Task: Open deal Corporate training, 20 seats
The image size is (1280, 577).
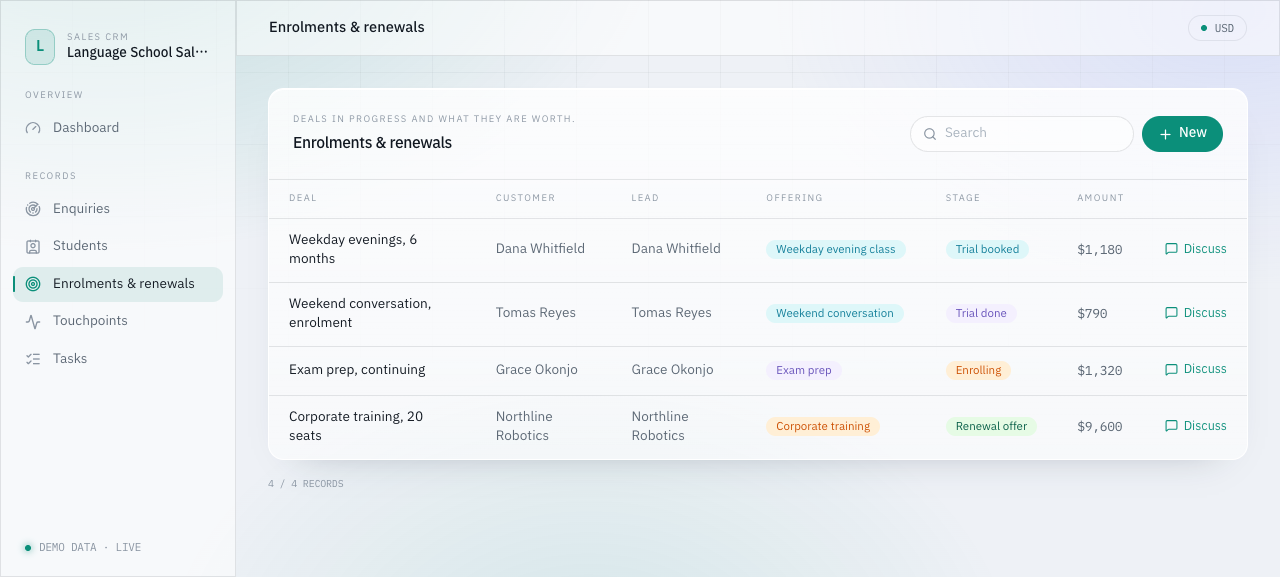Action: pos(356,426)
